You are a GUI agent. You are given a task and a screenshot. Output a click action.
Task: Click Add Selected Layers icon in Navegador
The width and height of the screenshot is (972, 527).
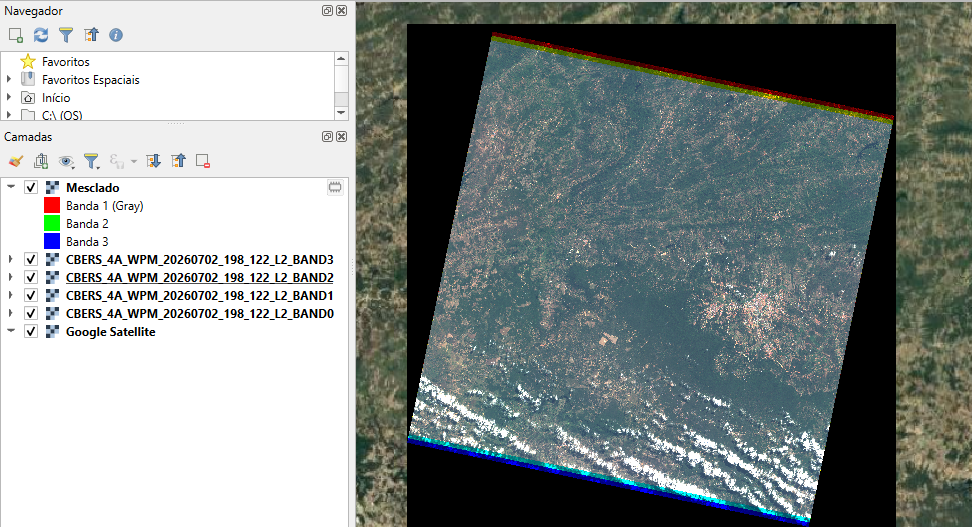(x=16, y=35)
